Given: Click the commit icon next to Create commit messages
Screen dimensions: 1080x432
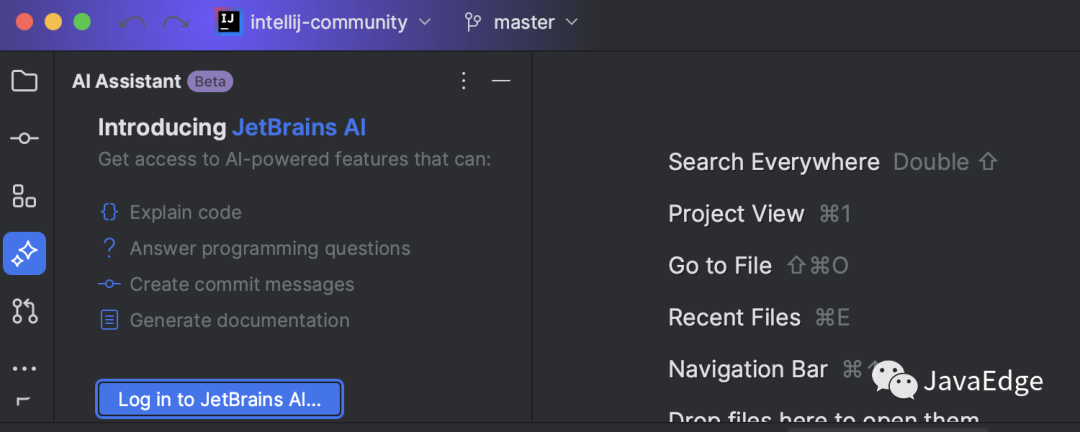Looking at the screenshot, I should (110, 284).
